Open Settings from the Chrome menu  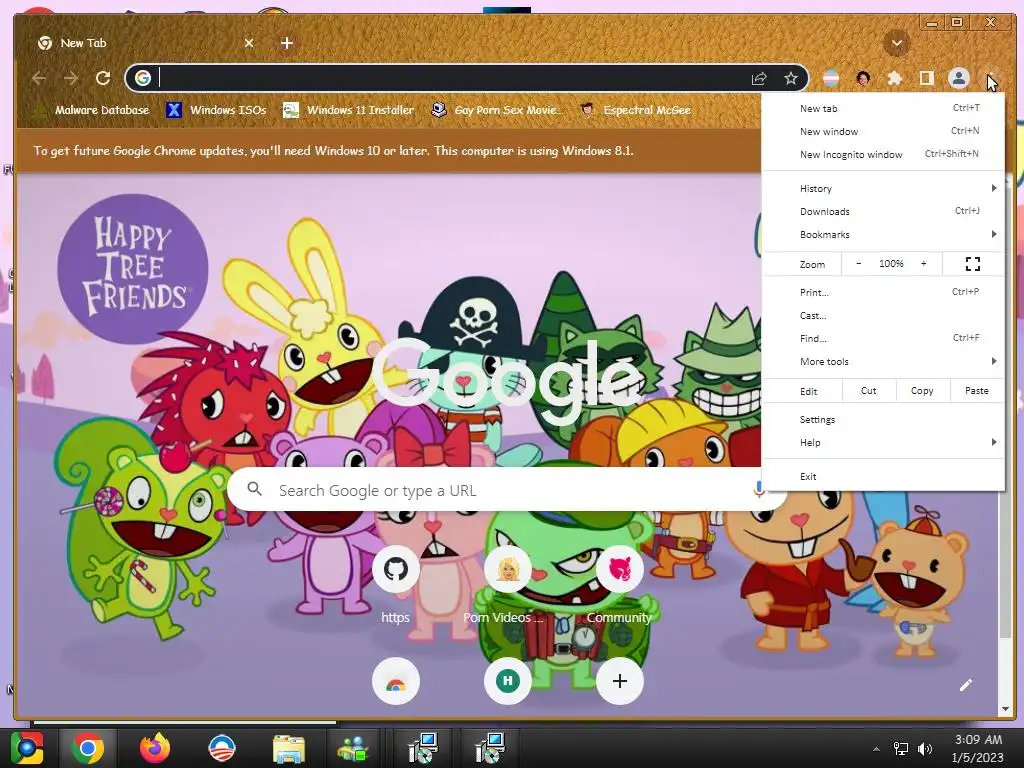pos(883,419)
